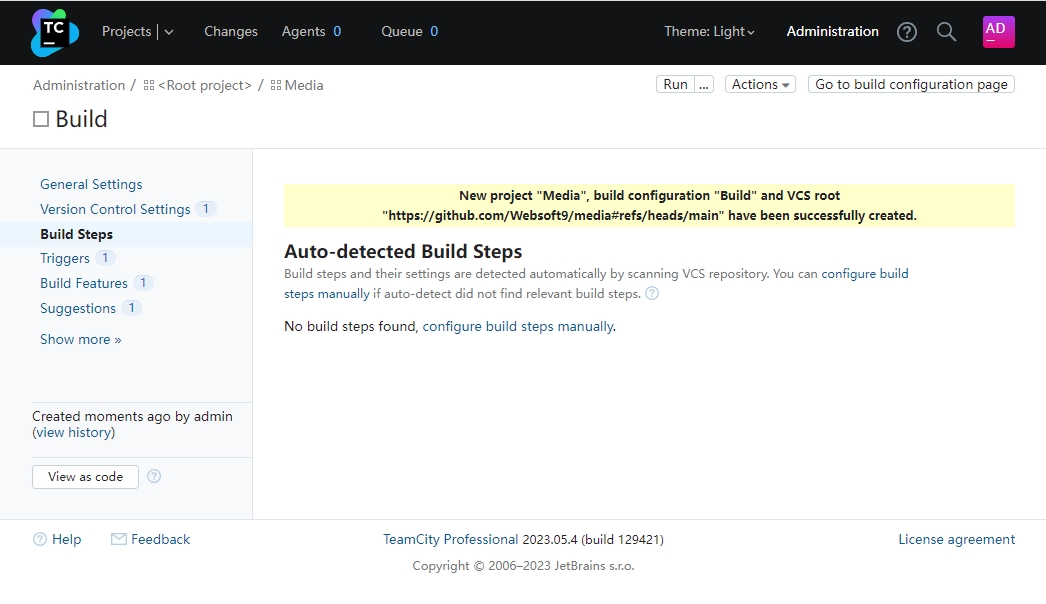Open Version Control Settings tab
Viewport: 1046px width, 604px height.
click(x=115, y=209)
